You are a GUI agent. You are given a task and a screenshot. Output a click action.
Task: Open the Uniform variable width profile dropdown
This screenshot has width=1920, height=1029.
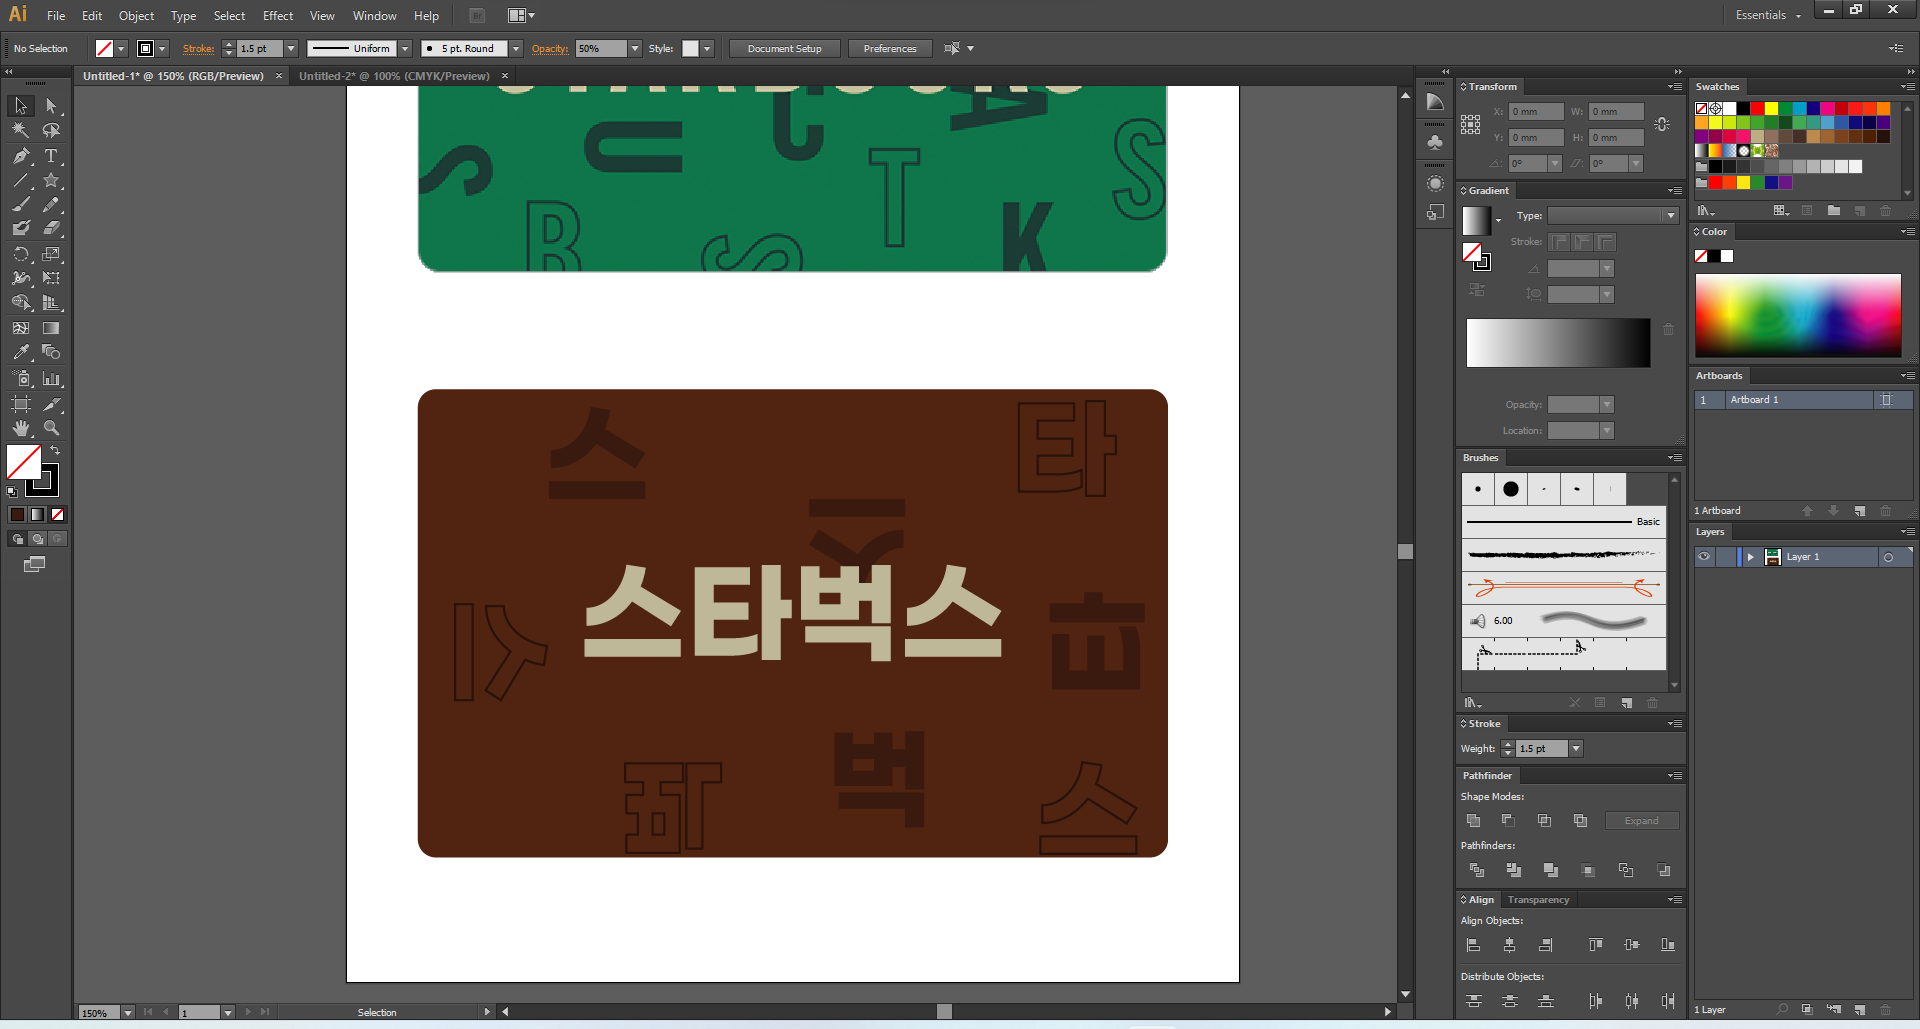tap(405, 48)
